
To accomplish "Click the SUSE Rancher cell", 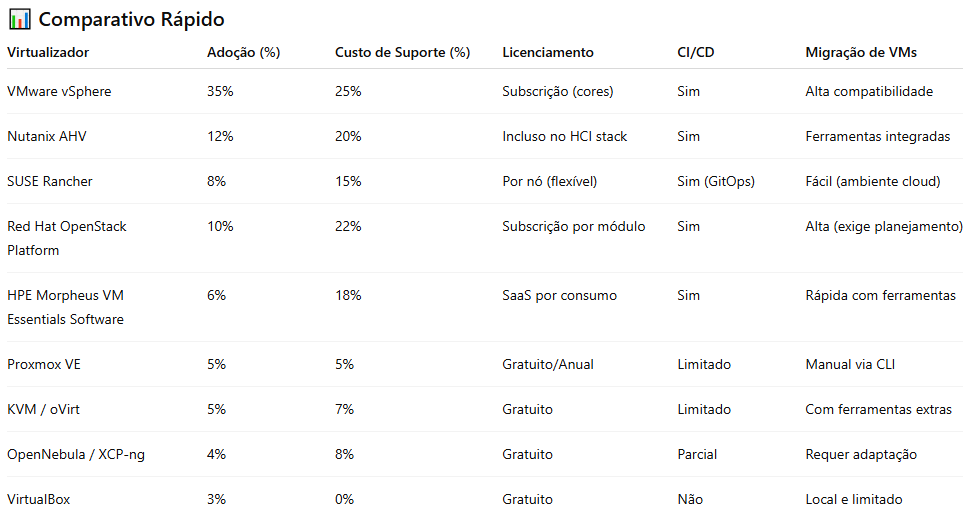I will (50, 181).
